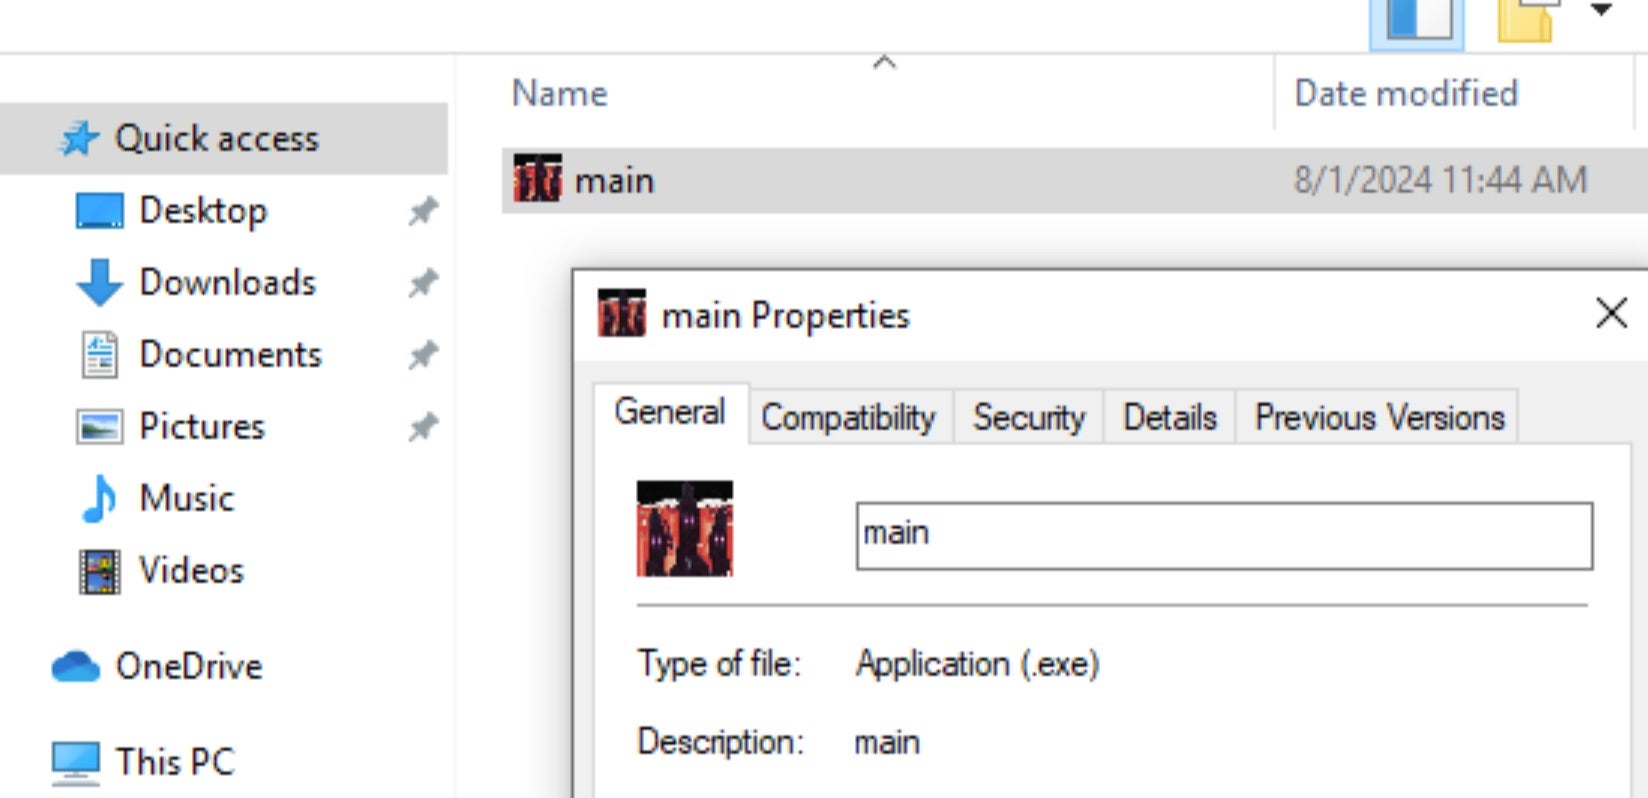Viewport: 1648px width, 798px height.
Task: Sort by the Date modified column
Action: point(1405,94)
